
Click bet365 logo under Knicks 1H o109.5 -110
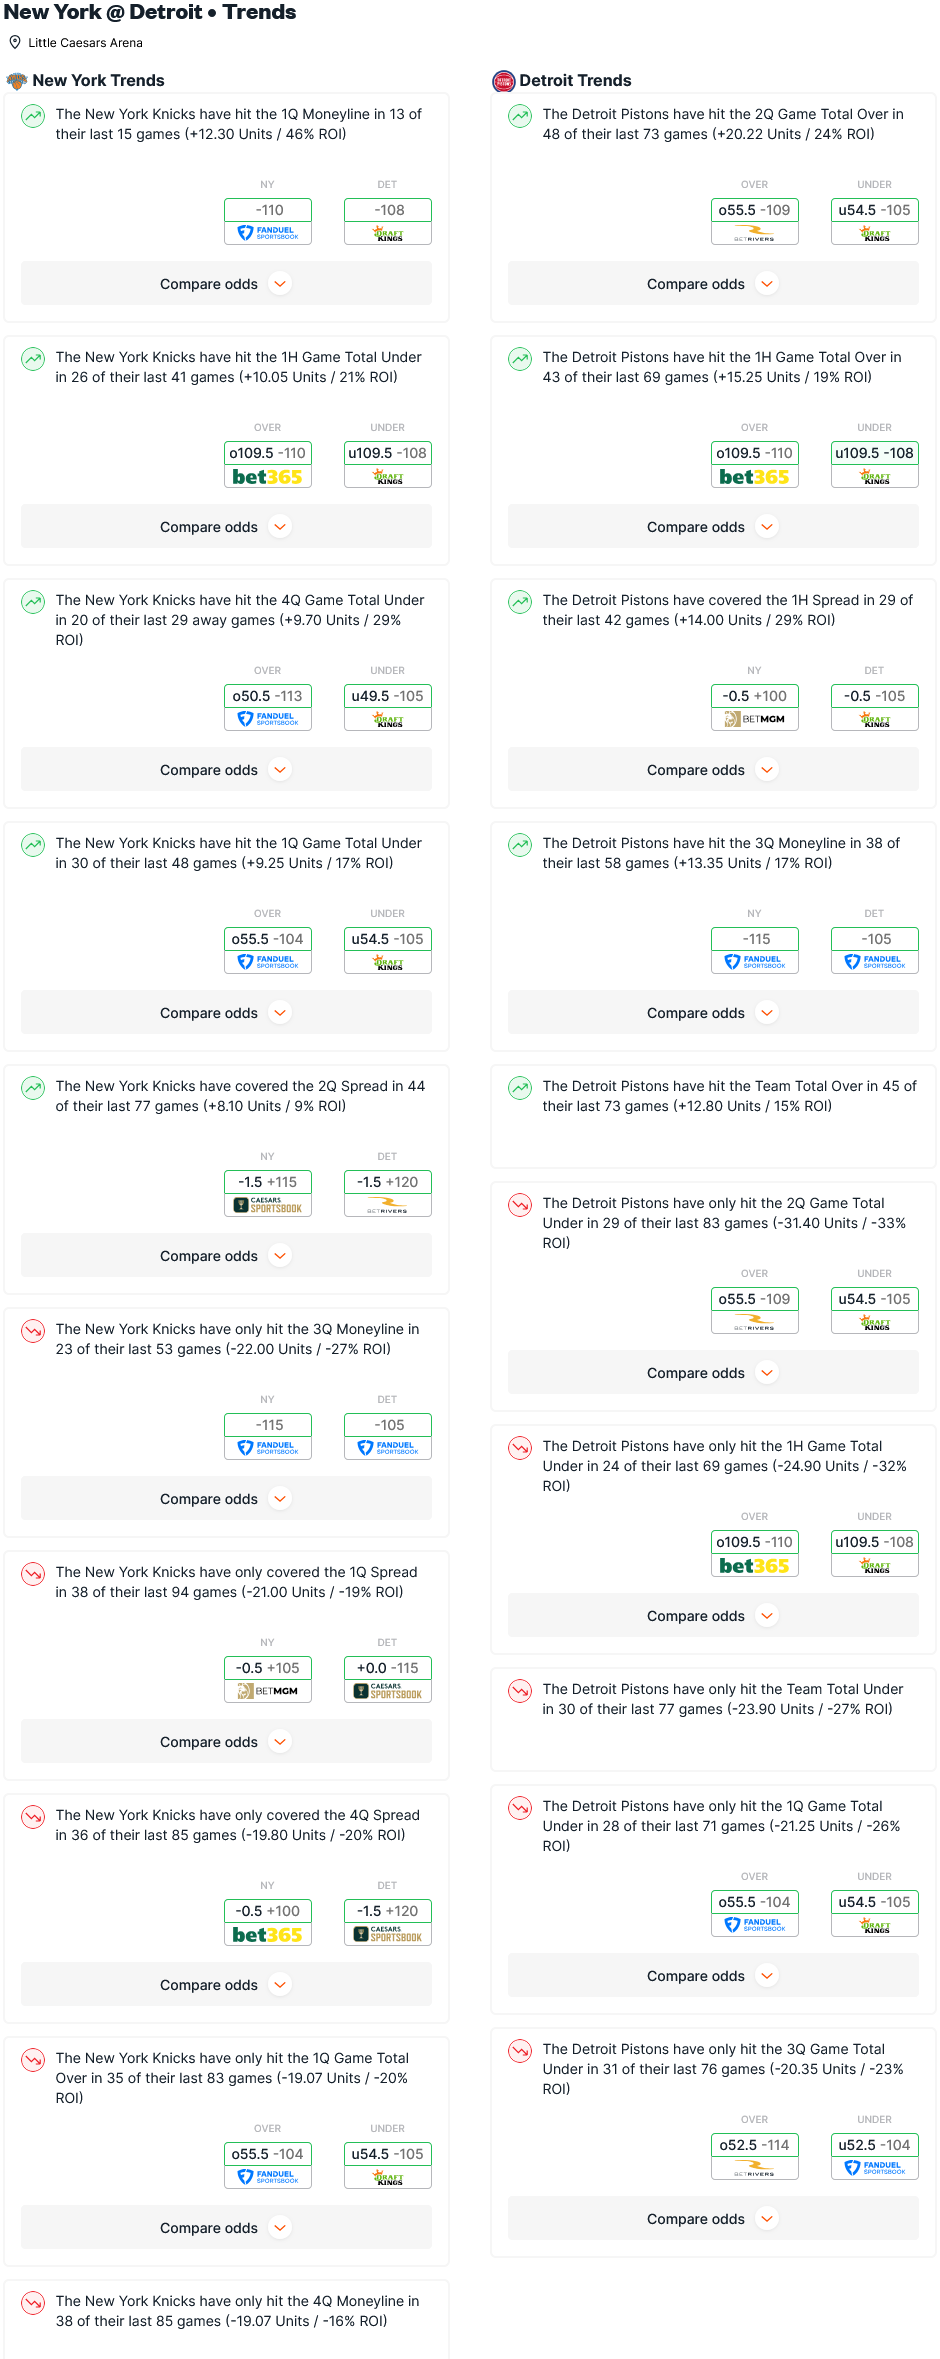pyautogui.click(x=268, y=477)
